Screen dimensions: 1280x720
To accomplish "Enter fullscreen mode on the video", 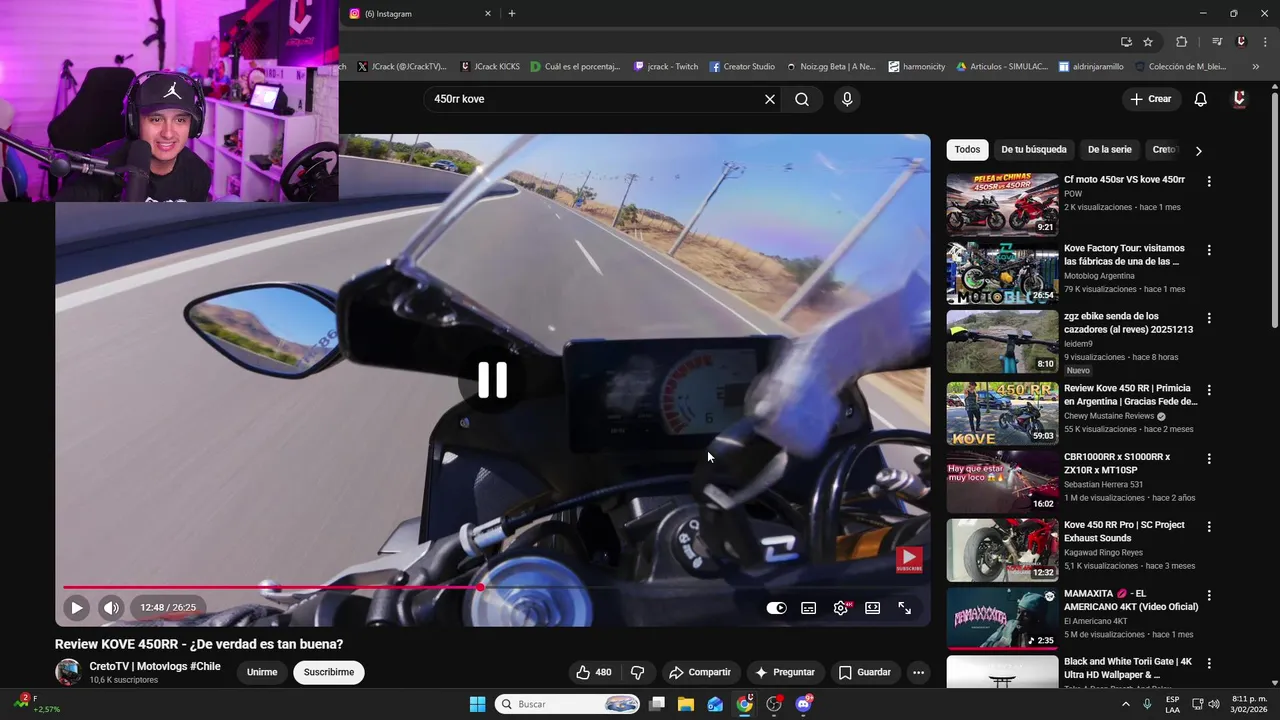I will coord(904,608).
